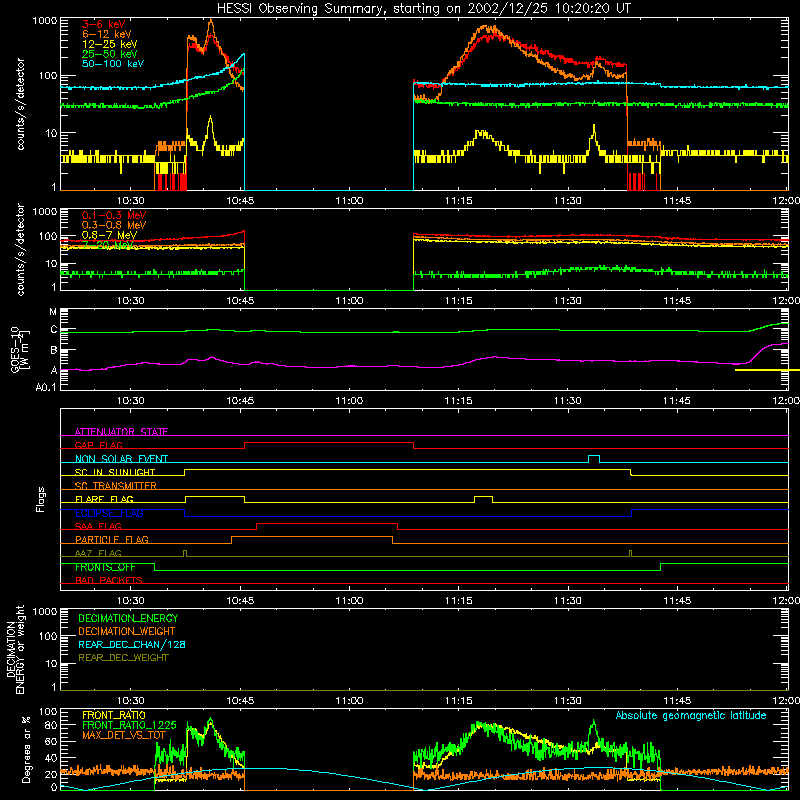Screen dimensions: 800x800
Task: Click the ECLIPSE_FLAG label
Action: pos(109,513)
